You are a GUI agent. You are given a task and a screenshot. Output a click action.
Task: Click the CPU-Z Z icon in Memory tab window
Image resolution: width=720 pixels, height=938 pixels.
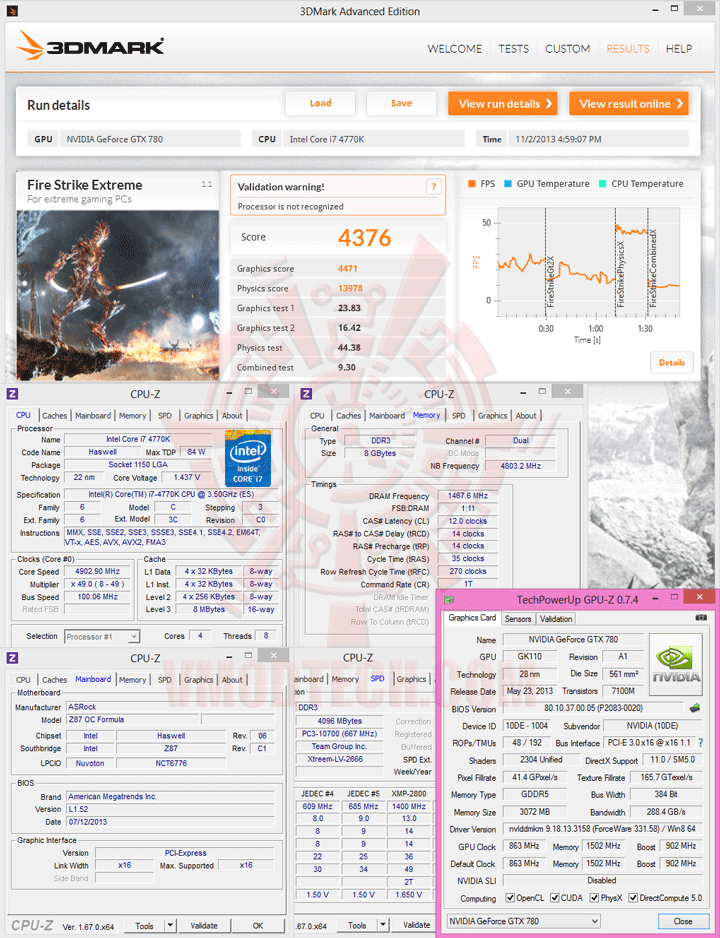click(x=306, y=394)
